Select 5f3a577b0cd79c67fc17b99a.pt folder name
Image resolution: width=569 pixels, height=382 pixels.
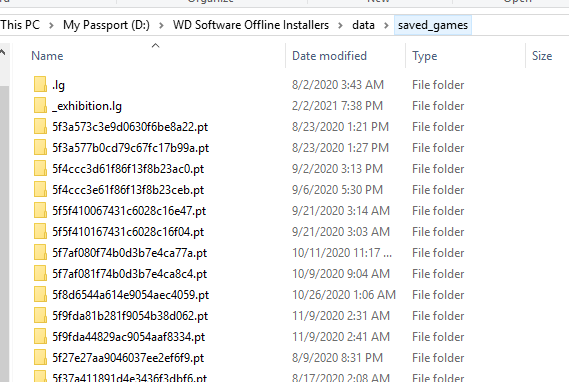pos(131,148)
